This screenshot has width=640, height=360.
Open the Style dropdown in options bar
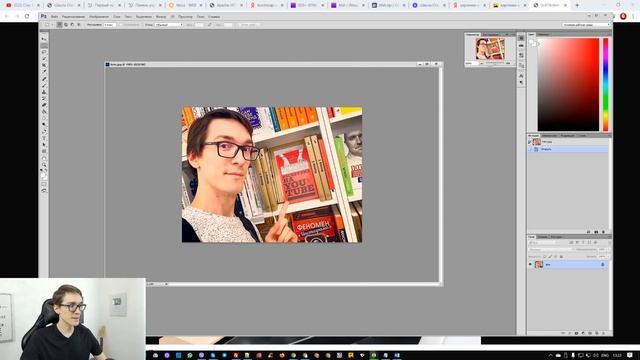click(x=169, y=24)
